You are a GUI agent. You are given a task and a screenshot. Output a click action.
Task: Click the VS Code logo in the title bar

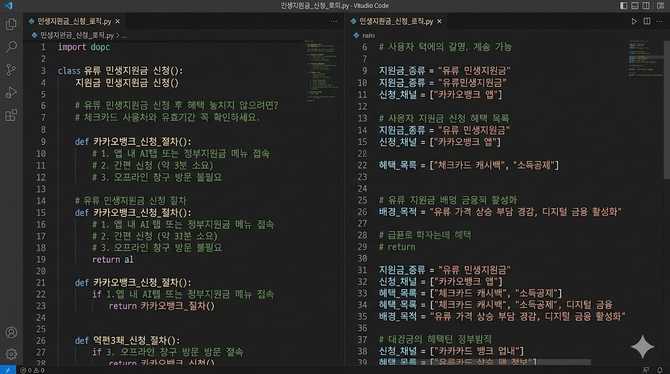pyautogui.click(x=8, y=5)
